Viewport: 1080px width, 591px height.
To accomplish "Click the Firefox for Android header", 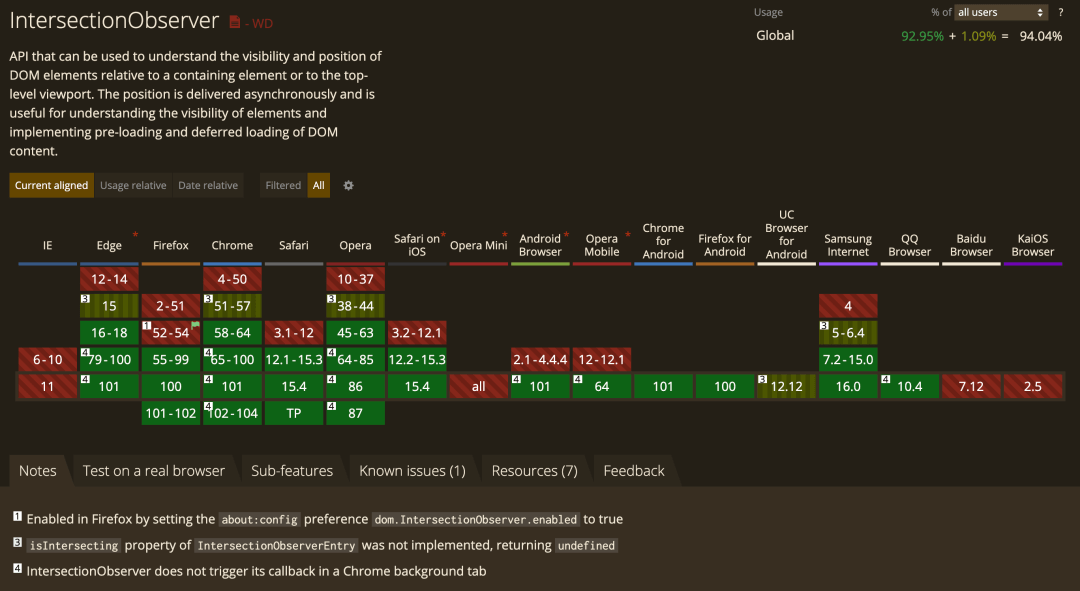I will pos(725,245).
